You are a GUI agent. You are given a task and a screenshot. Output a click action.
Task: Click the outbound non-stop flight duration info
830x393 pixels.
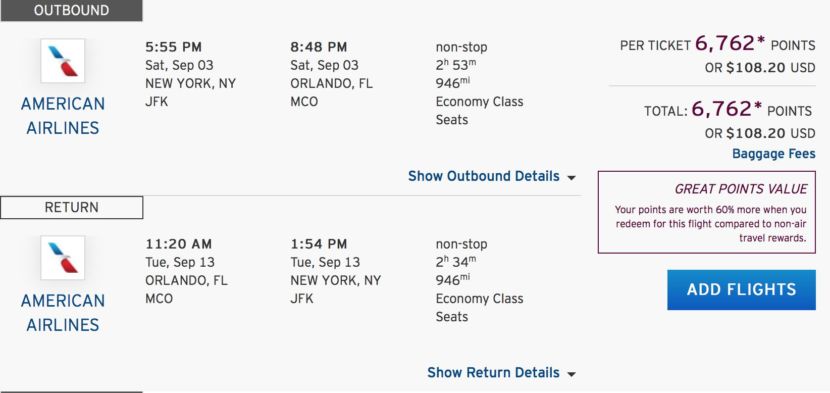tap(456, 65)
